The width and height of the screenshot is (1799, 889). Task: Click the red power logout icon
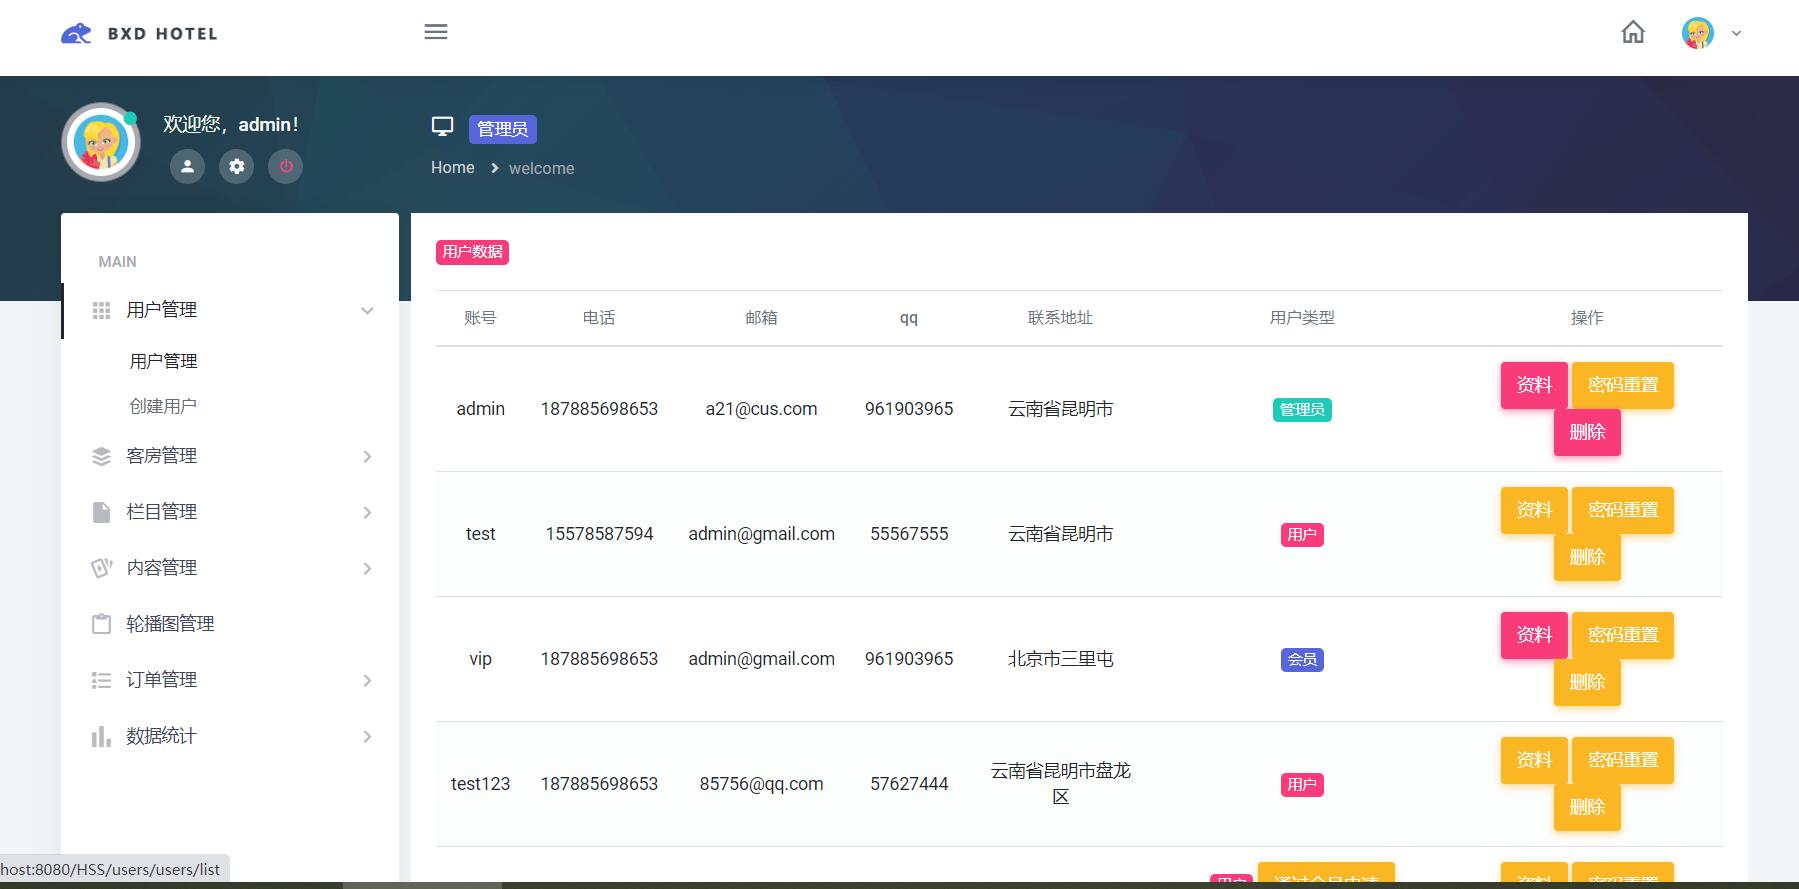[286, 166]
